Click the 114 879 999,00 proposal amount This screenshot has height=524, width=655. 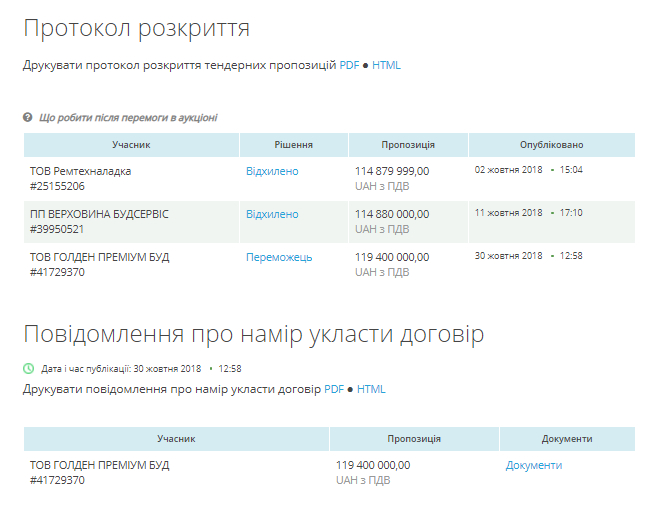392,171
